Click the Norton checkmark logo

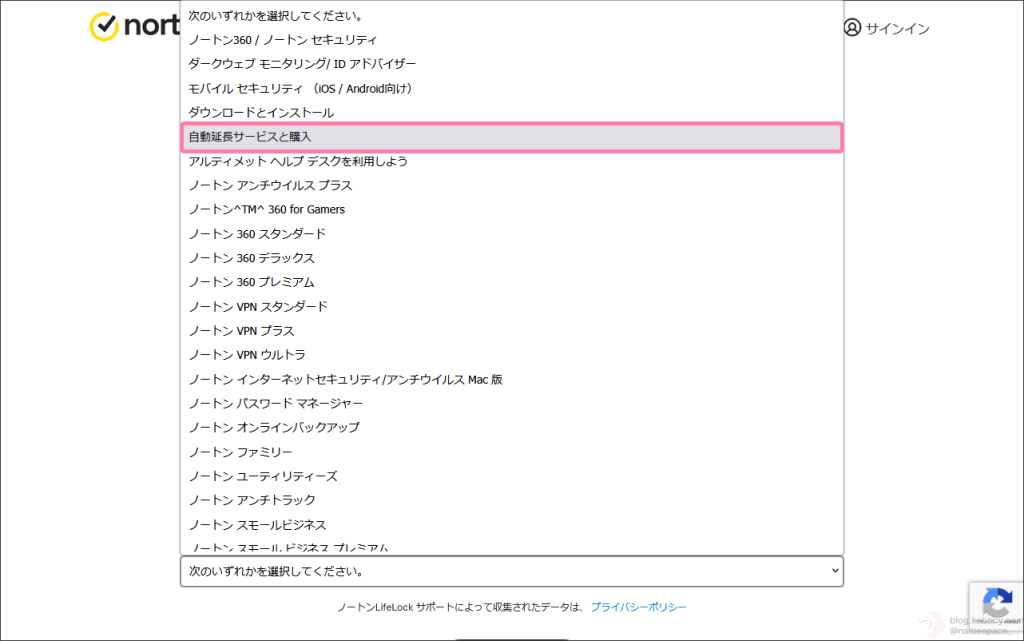[x=104, y=27]
